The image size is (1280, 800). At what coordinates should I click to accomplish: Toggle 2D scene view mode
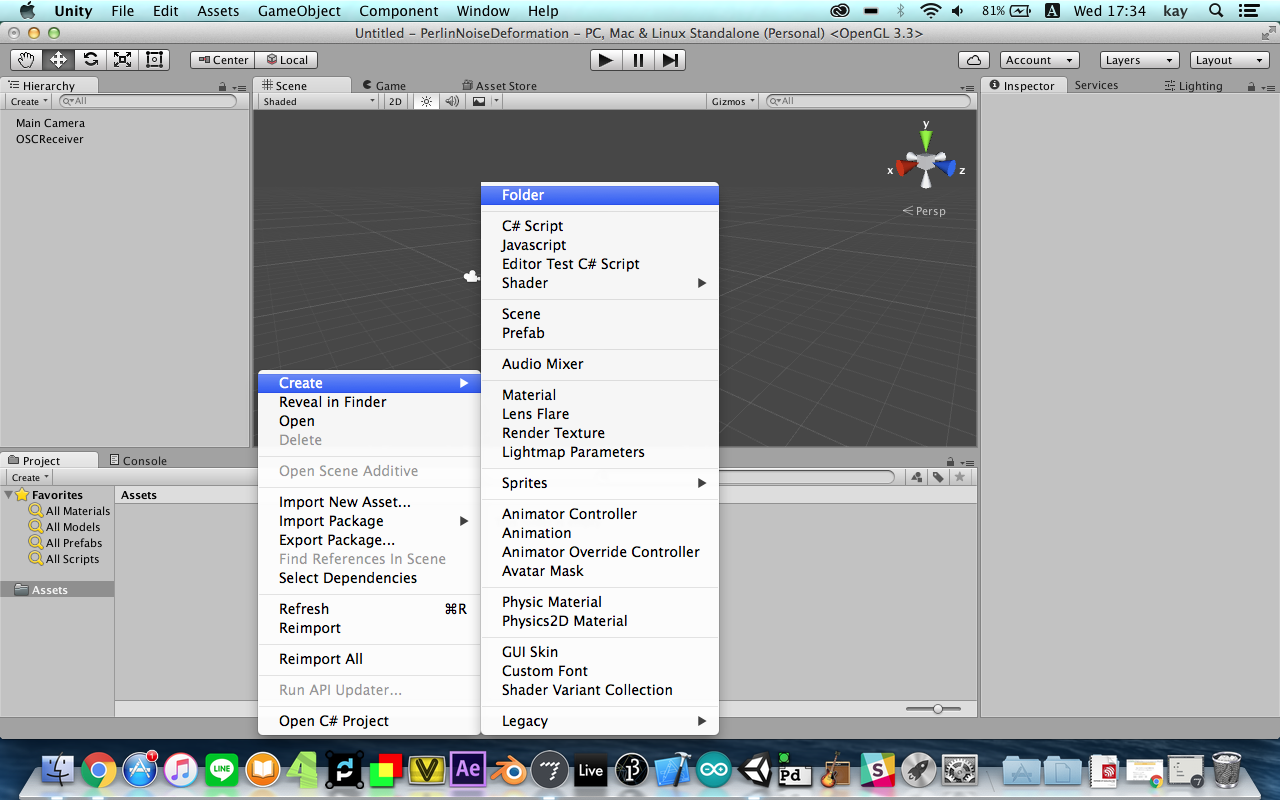pos(395,101)
